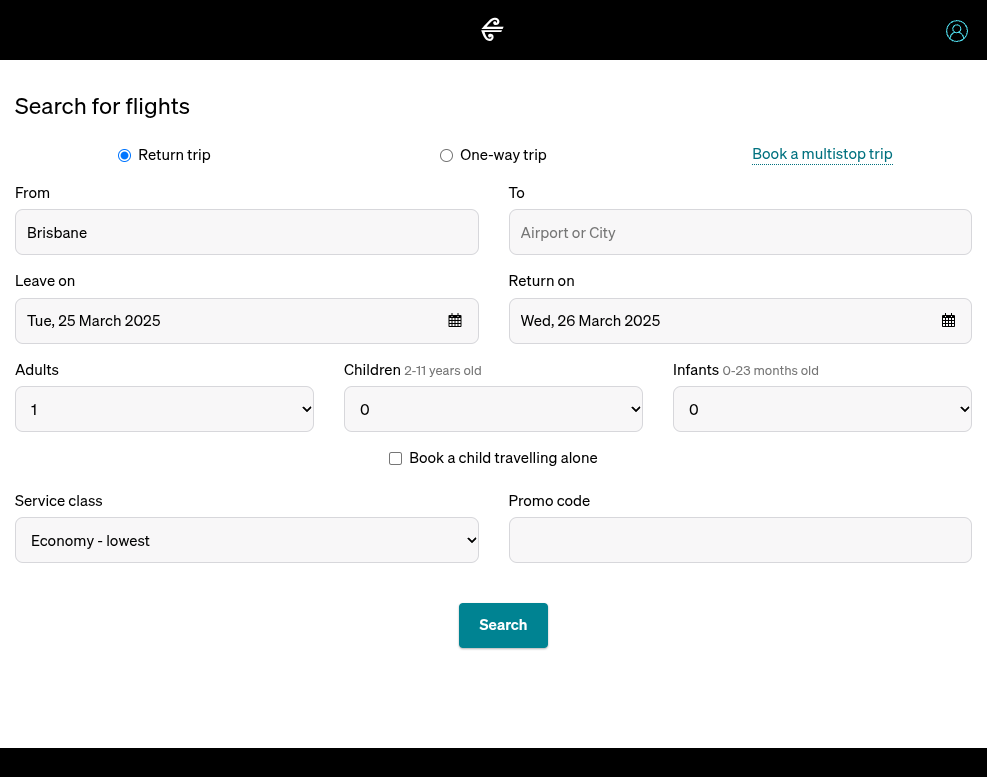This screenshot has height=777, width=987.
Task: Click the Search for flights heading
Action: [x=102, y=106]
